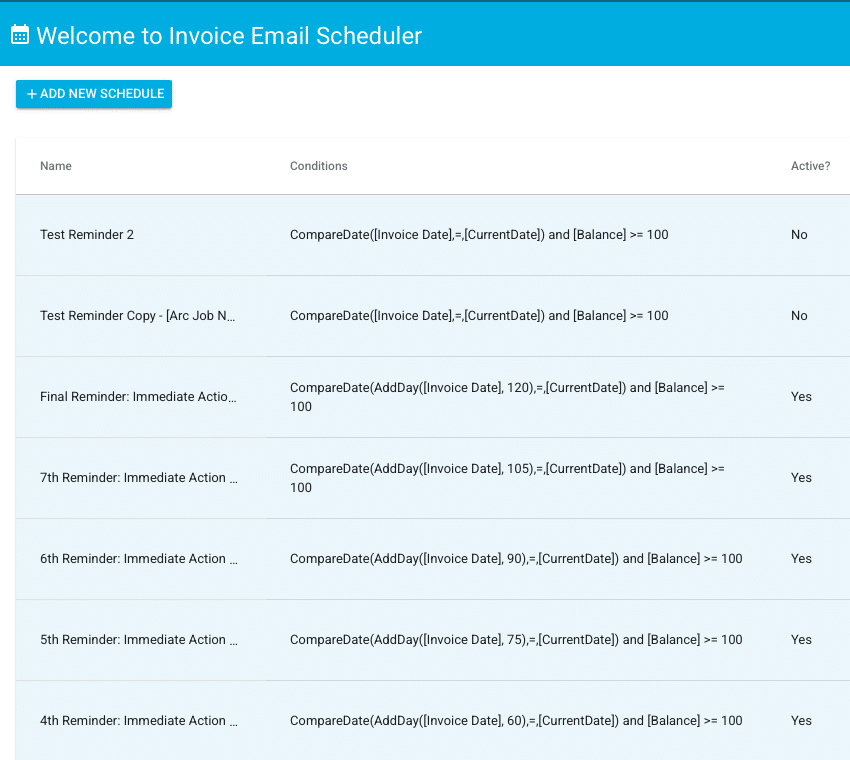
Task: Click the Conditions column header
Action: [x=318, y=166]
